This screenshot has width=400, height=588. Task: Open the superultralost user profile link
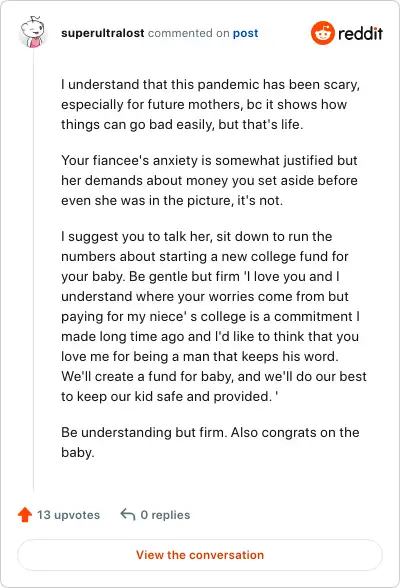point(103,33)
